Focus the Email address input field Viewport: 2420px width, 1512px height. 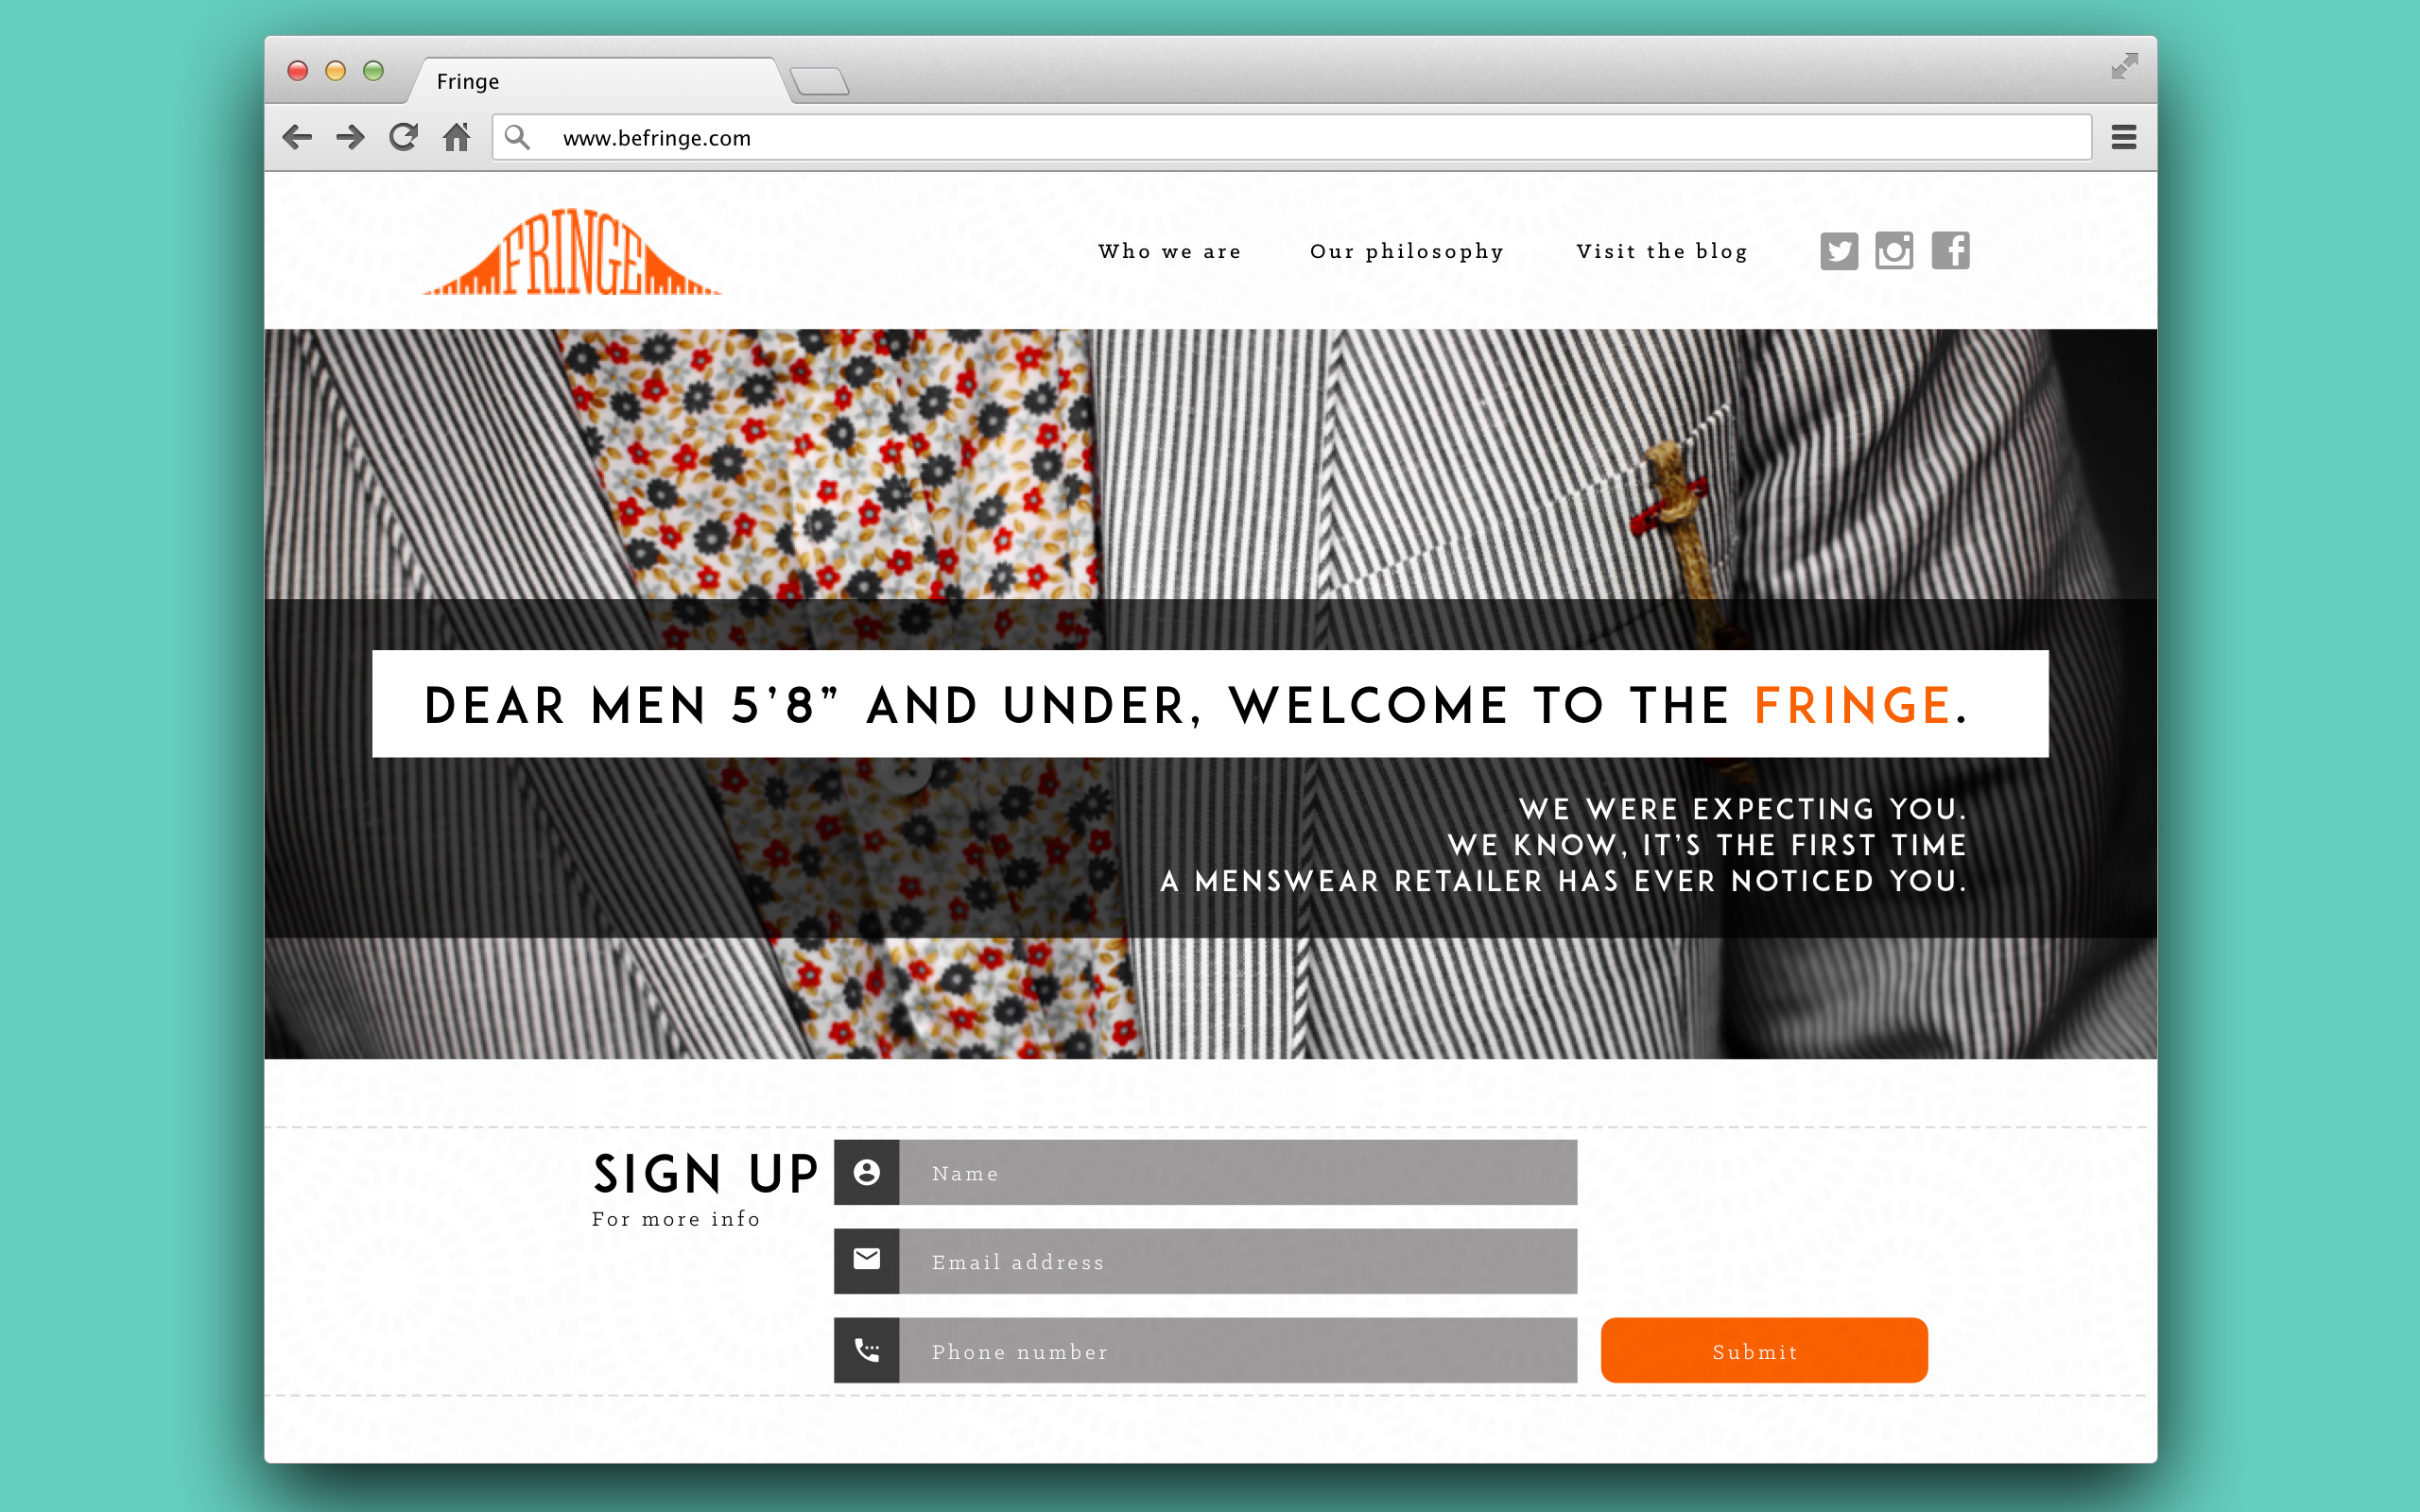coord(1238,1261)
